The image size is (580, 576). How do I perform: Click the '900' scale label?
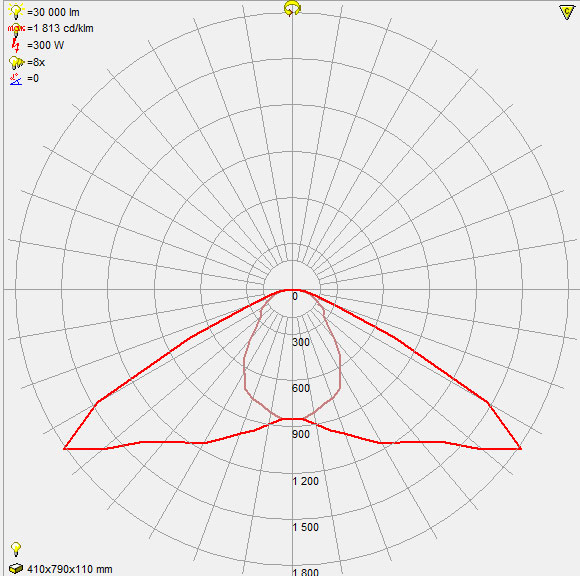tap(301, 434)
